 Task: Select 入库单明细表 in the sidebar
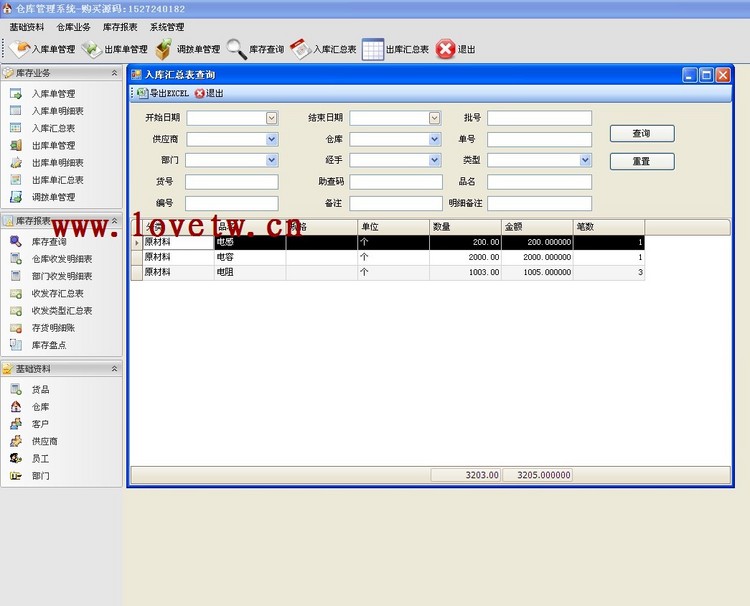click(x=57, y=111)
